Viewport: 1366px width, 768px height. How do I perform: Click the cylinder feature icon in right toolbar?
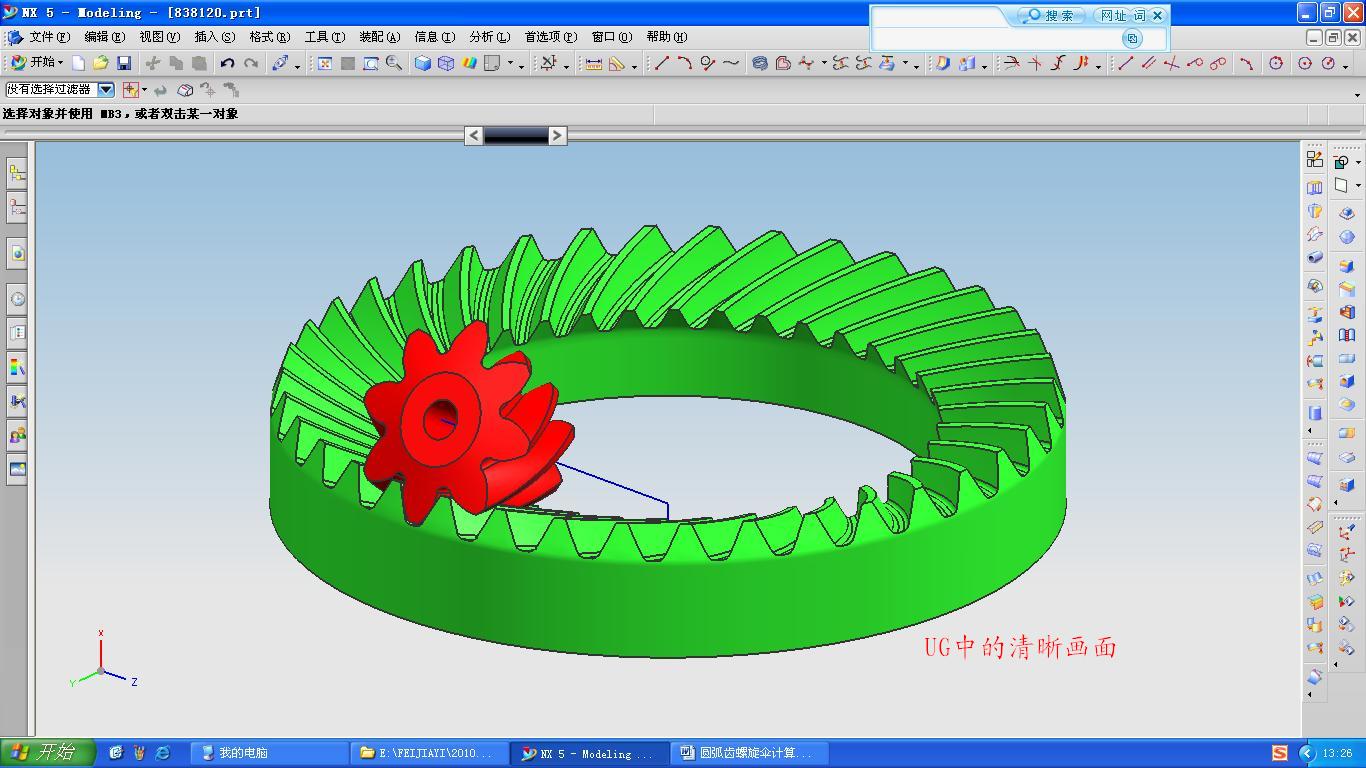point(1315,412)
